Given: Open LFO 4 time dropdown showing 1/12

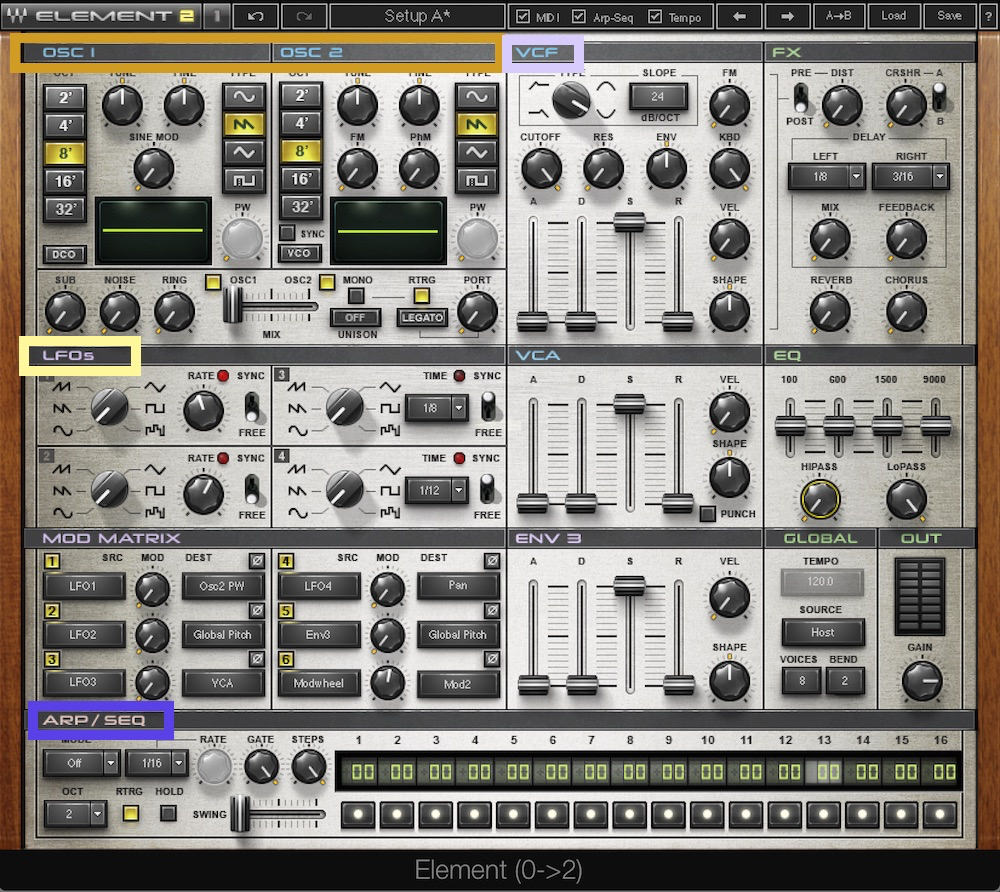Looking at the screenshot, I should 437,490.
